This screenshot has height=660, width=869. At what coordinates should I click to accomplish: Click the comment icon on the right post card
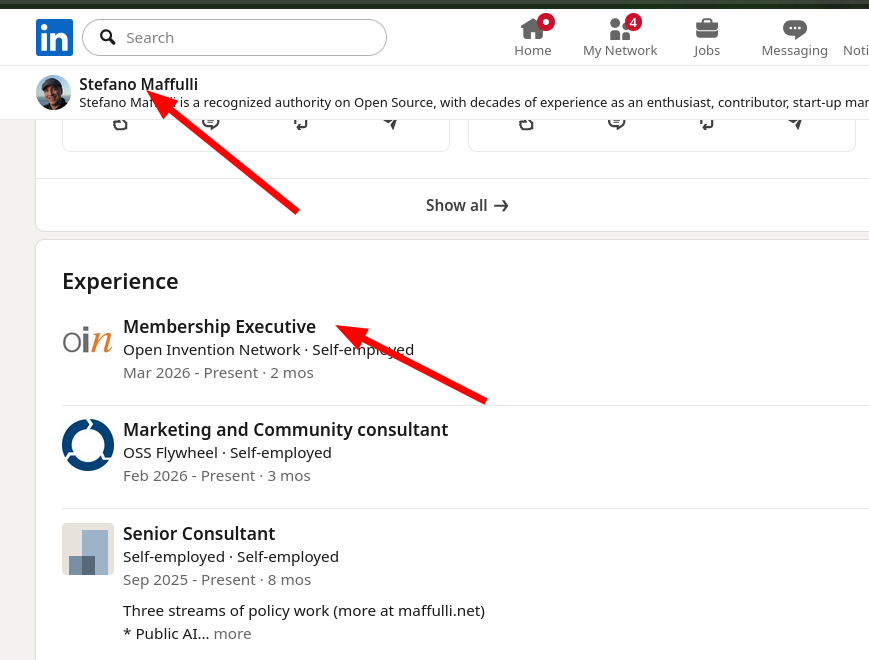click(616, 124)
